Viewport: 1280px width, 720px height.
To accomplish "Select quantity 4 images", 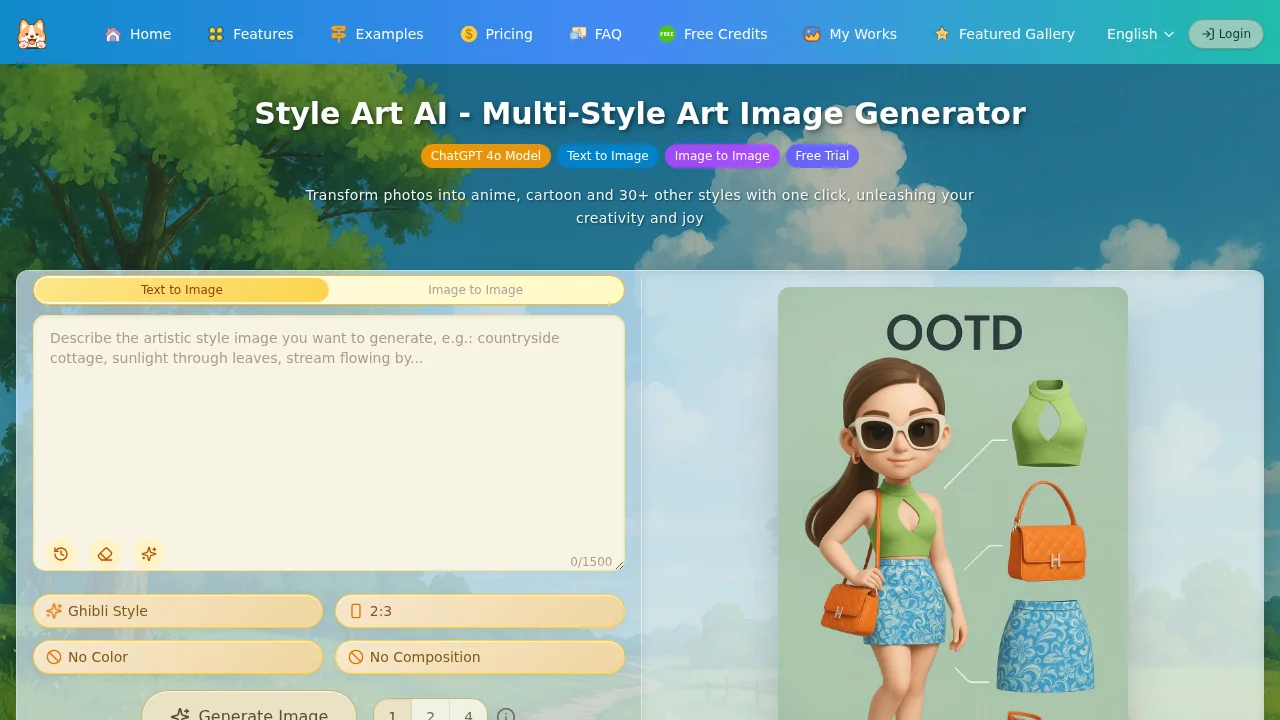I will click(468, 714).
